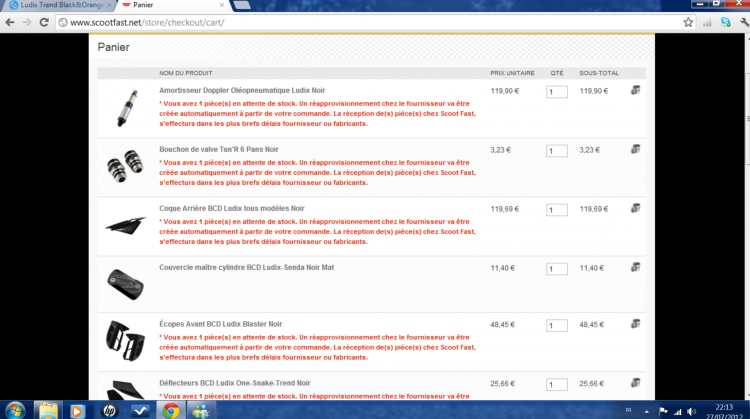Viewport: 750px width, 419px height.
Task: Switch to Ludix Trend Black&Orange tab
Action: [61, 5]
